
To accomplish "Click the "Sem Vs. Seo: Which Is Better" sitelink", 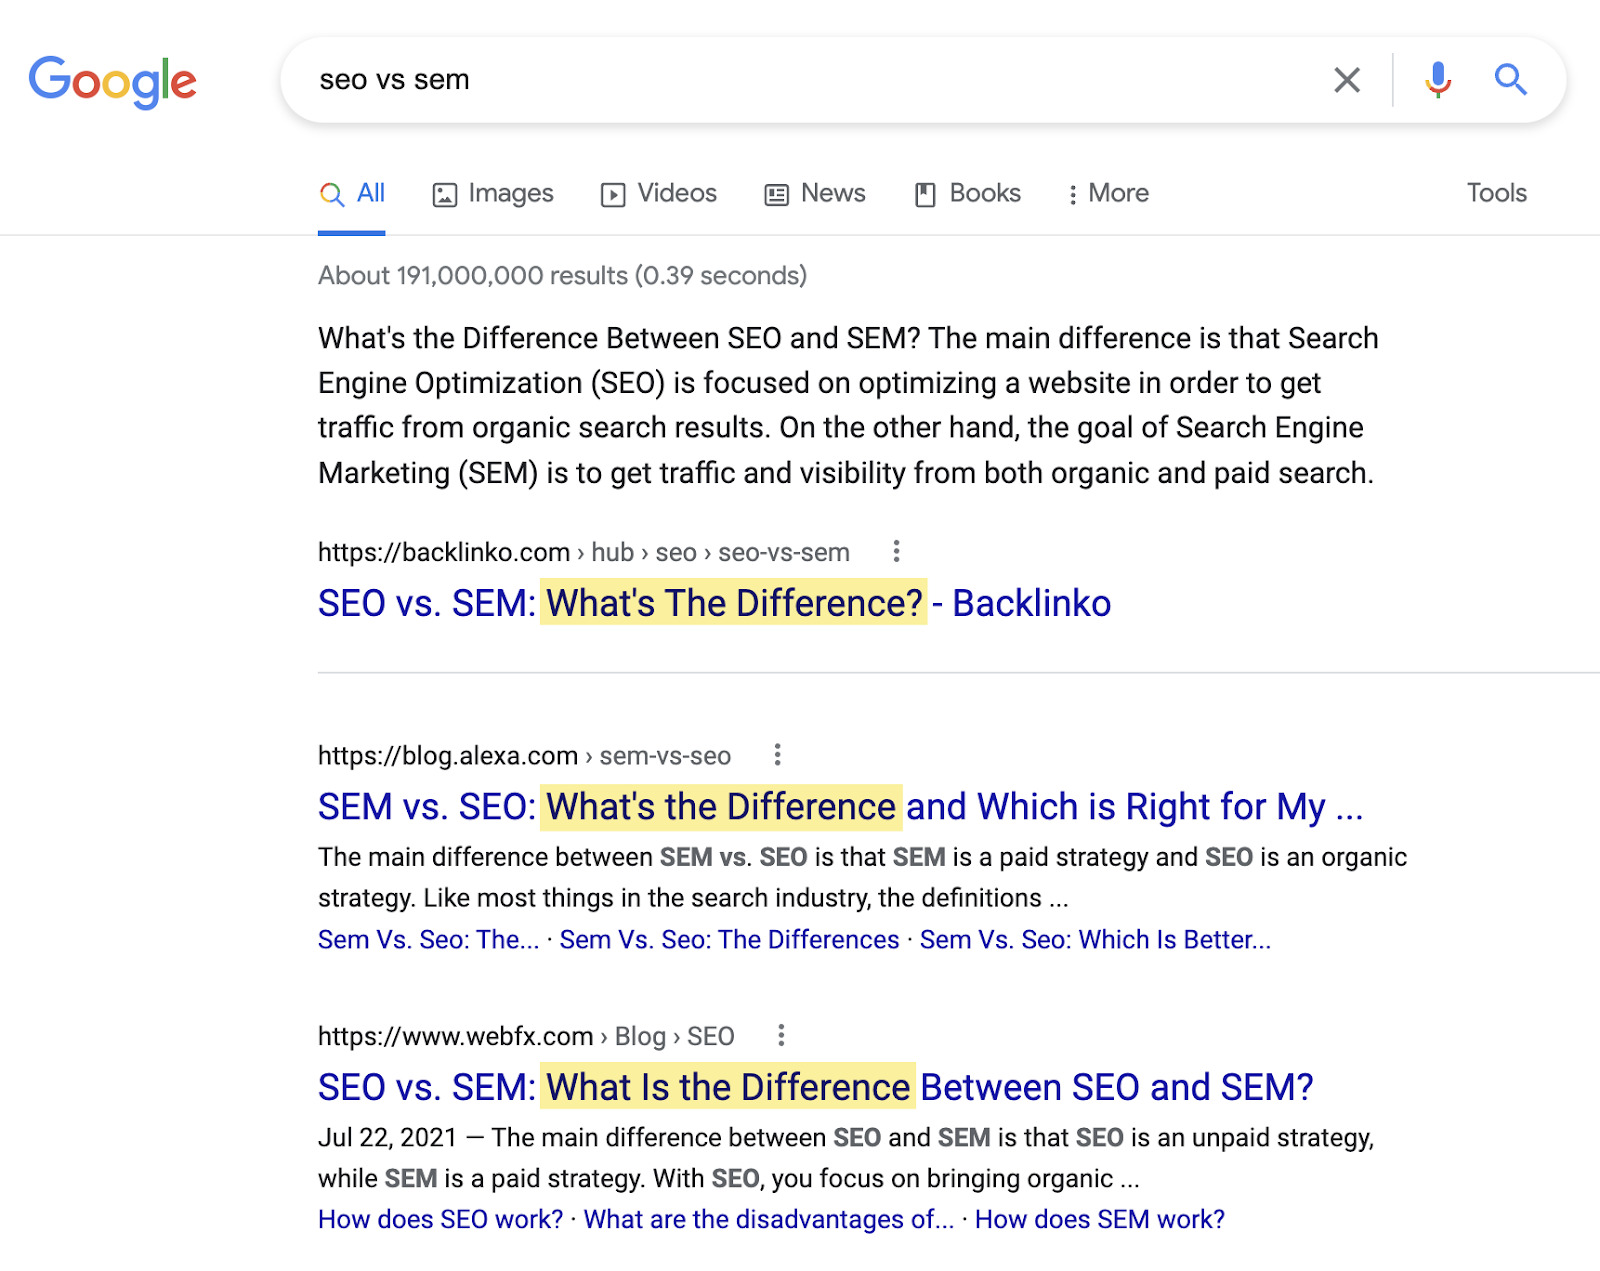I will point(1095,940).
